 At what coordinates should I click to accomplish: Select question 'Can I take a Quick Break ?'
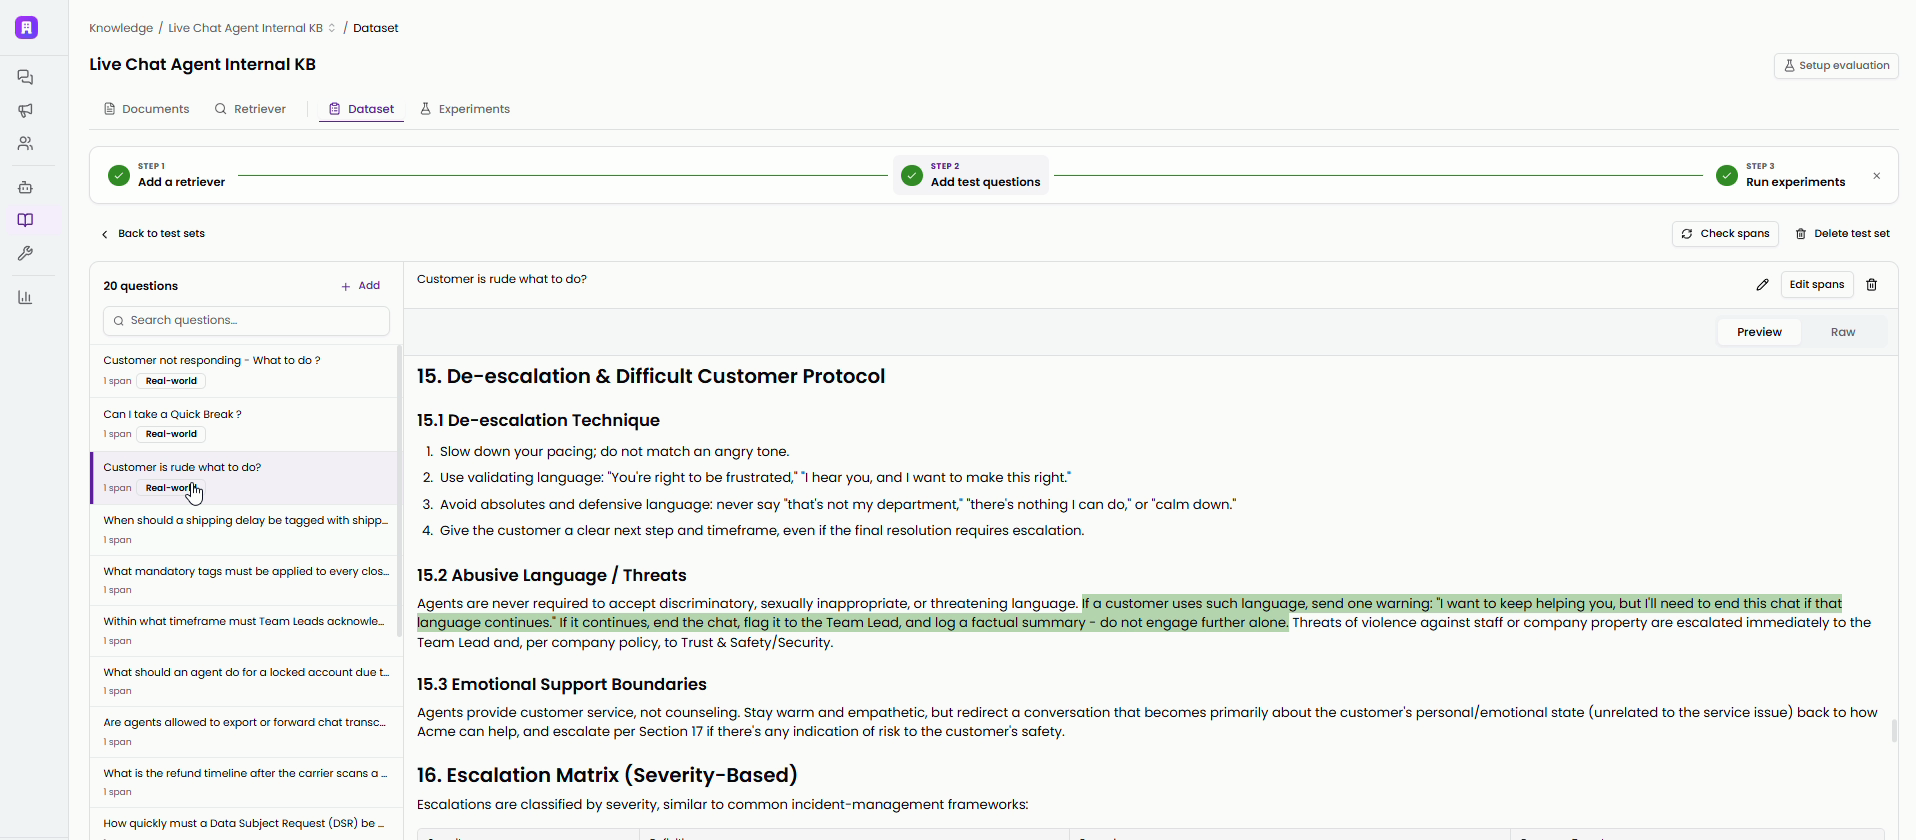(244, 424)
